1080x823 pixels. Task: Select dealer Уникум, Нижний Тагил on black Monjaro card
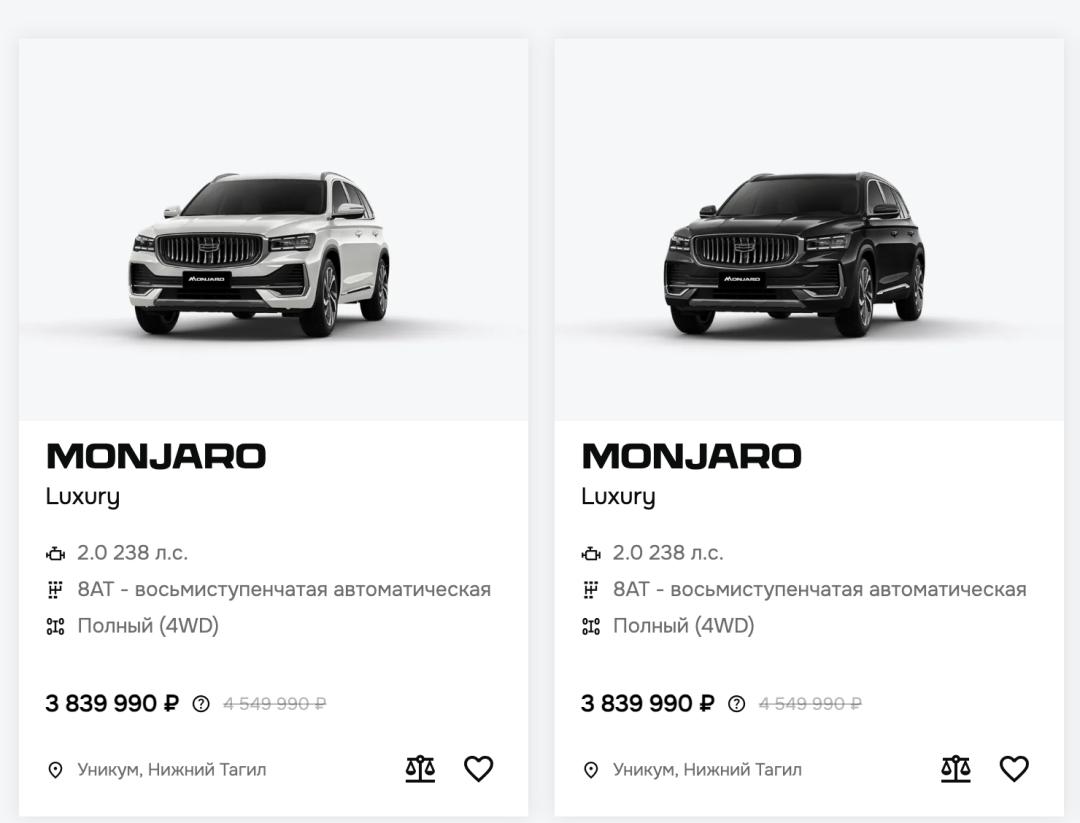[707, 770]
